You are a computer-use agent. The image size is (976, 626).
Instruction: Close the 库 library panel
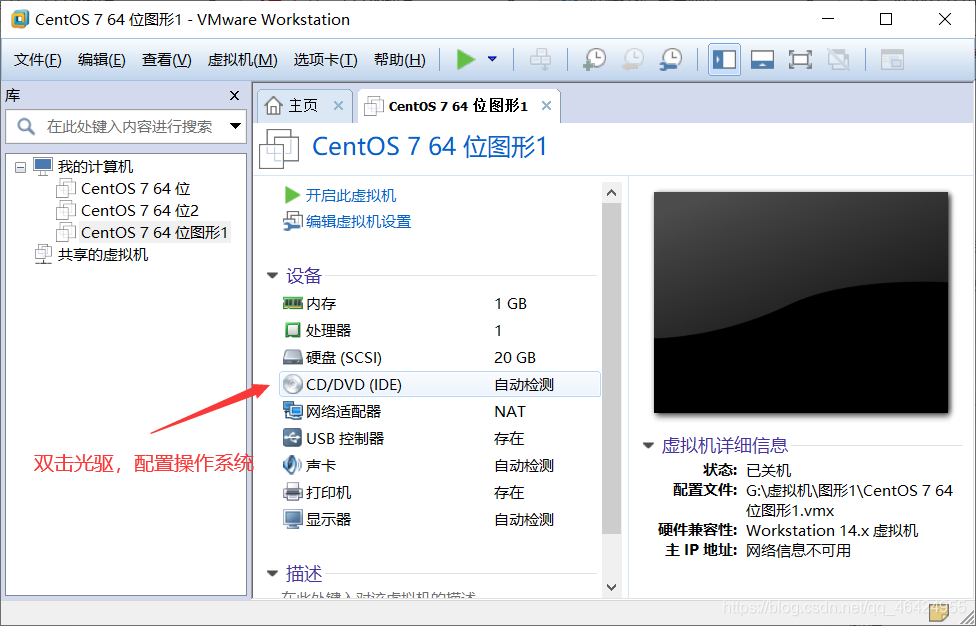(x=235, y=95)
